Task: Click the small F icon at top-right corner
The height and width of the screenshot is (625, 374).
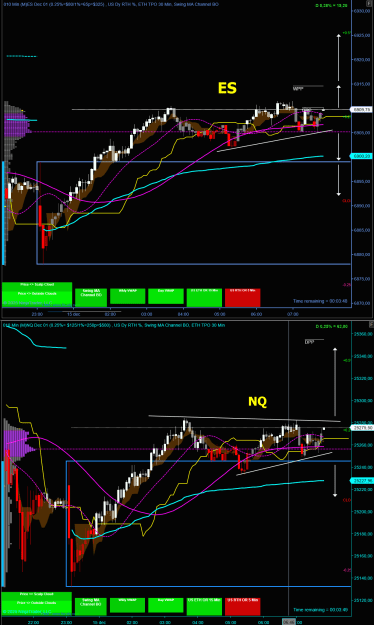Action: pyautogui.click(x=368, y=4)
